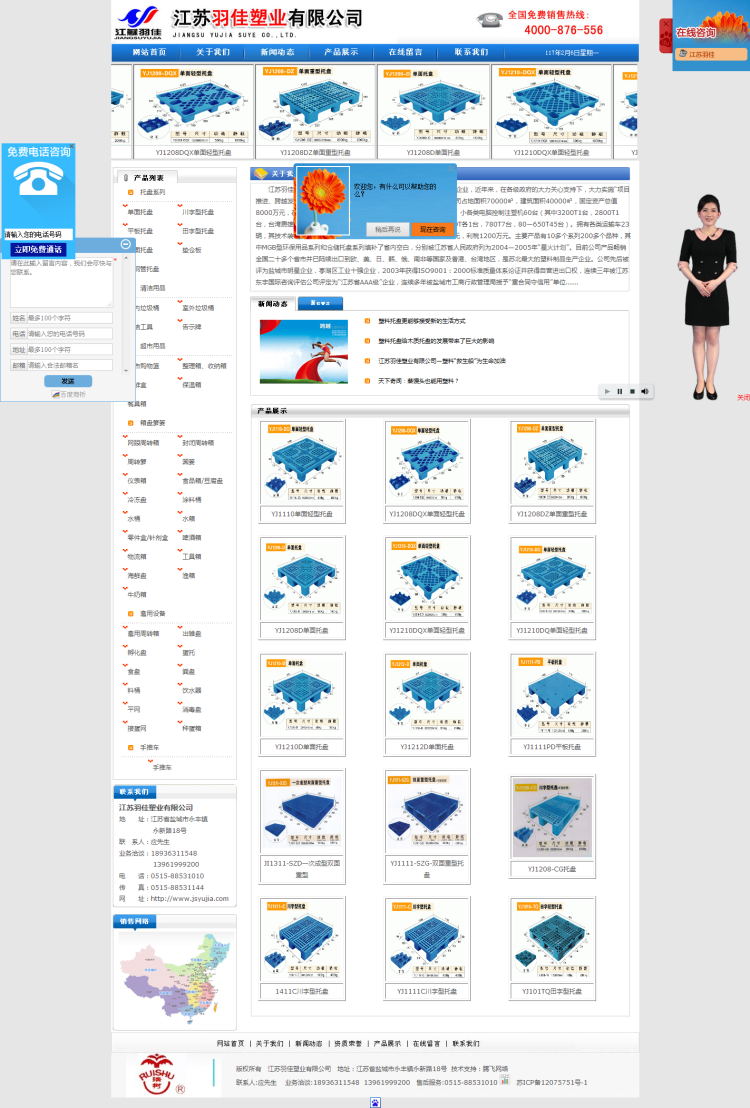The height and width of the screenshot is (1108, 750).
Task: Mute the presenter audio speaker icon
Action: pyautogui.click(x=645, y=391)
